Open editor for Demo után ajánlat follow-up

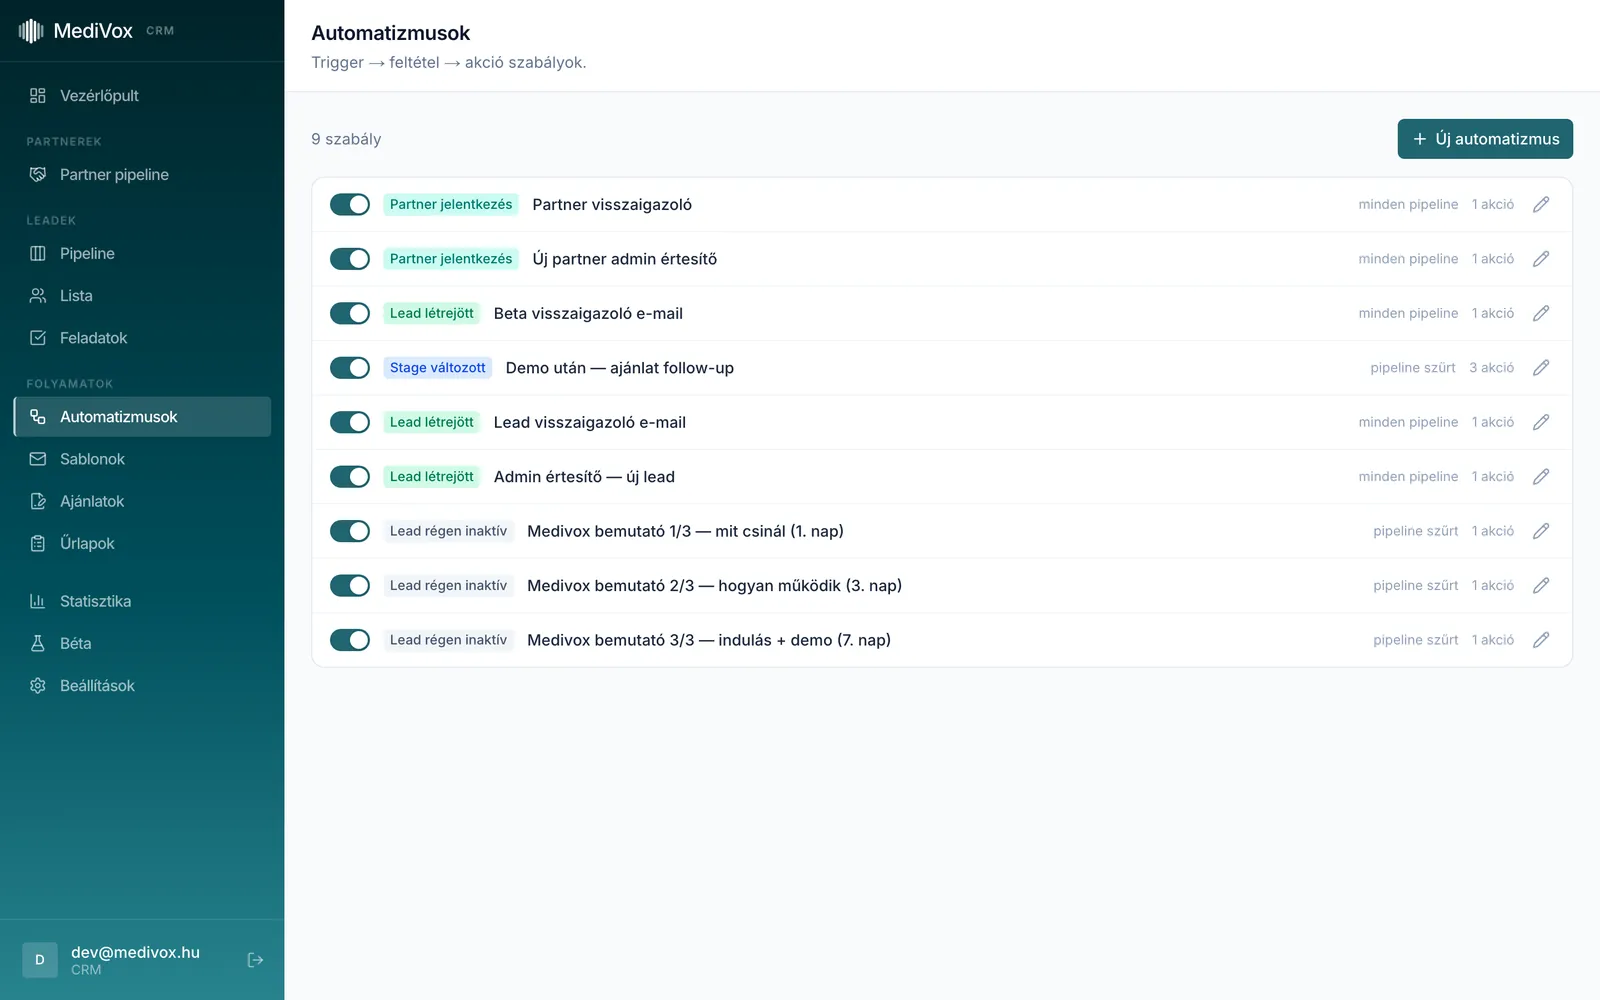1541,368
